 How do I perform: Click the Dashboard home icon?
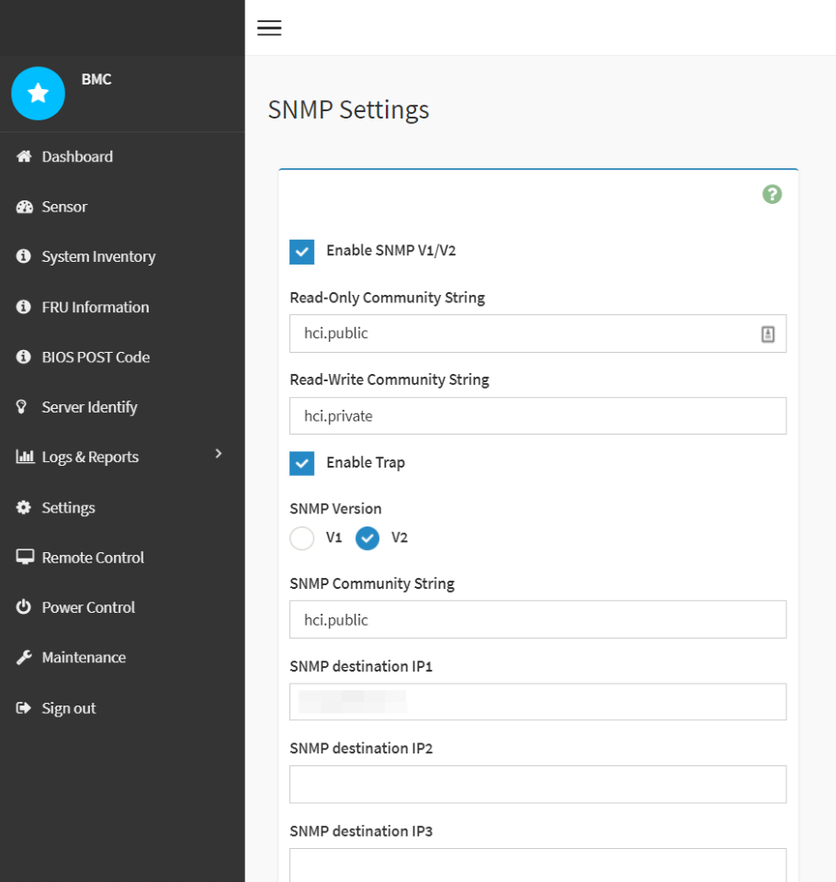pyautogui.click(x=24, y=156)
